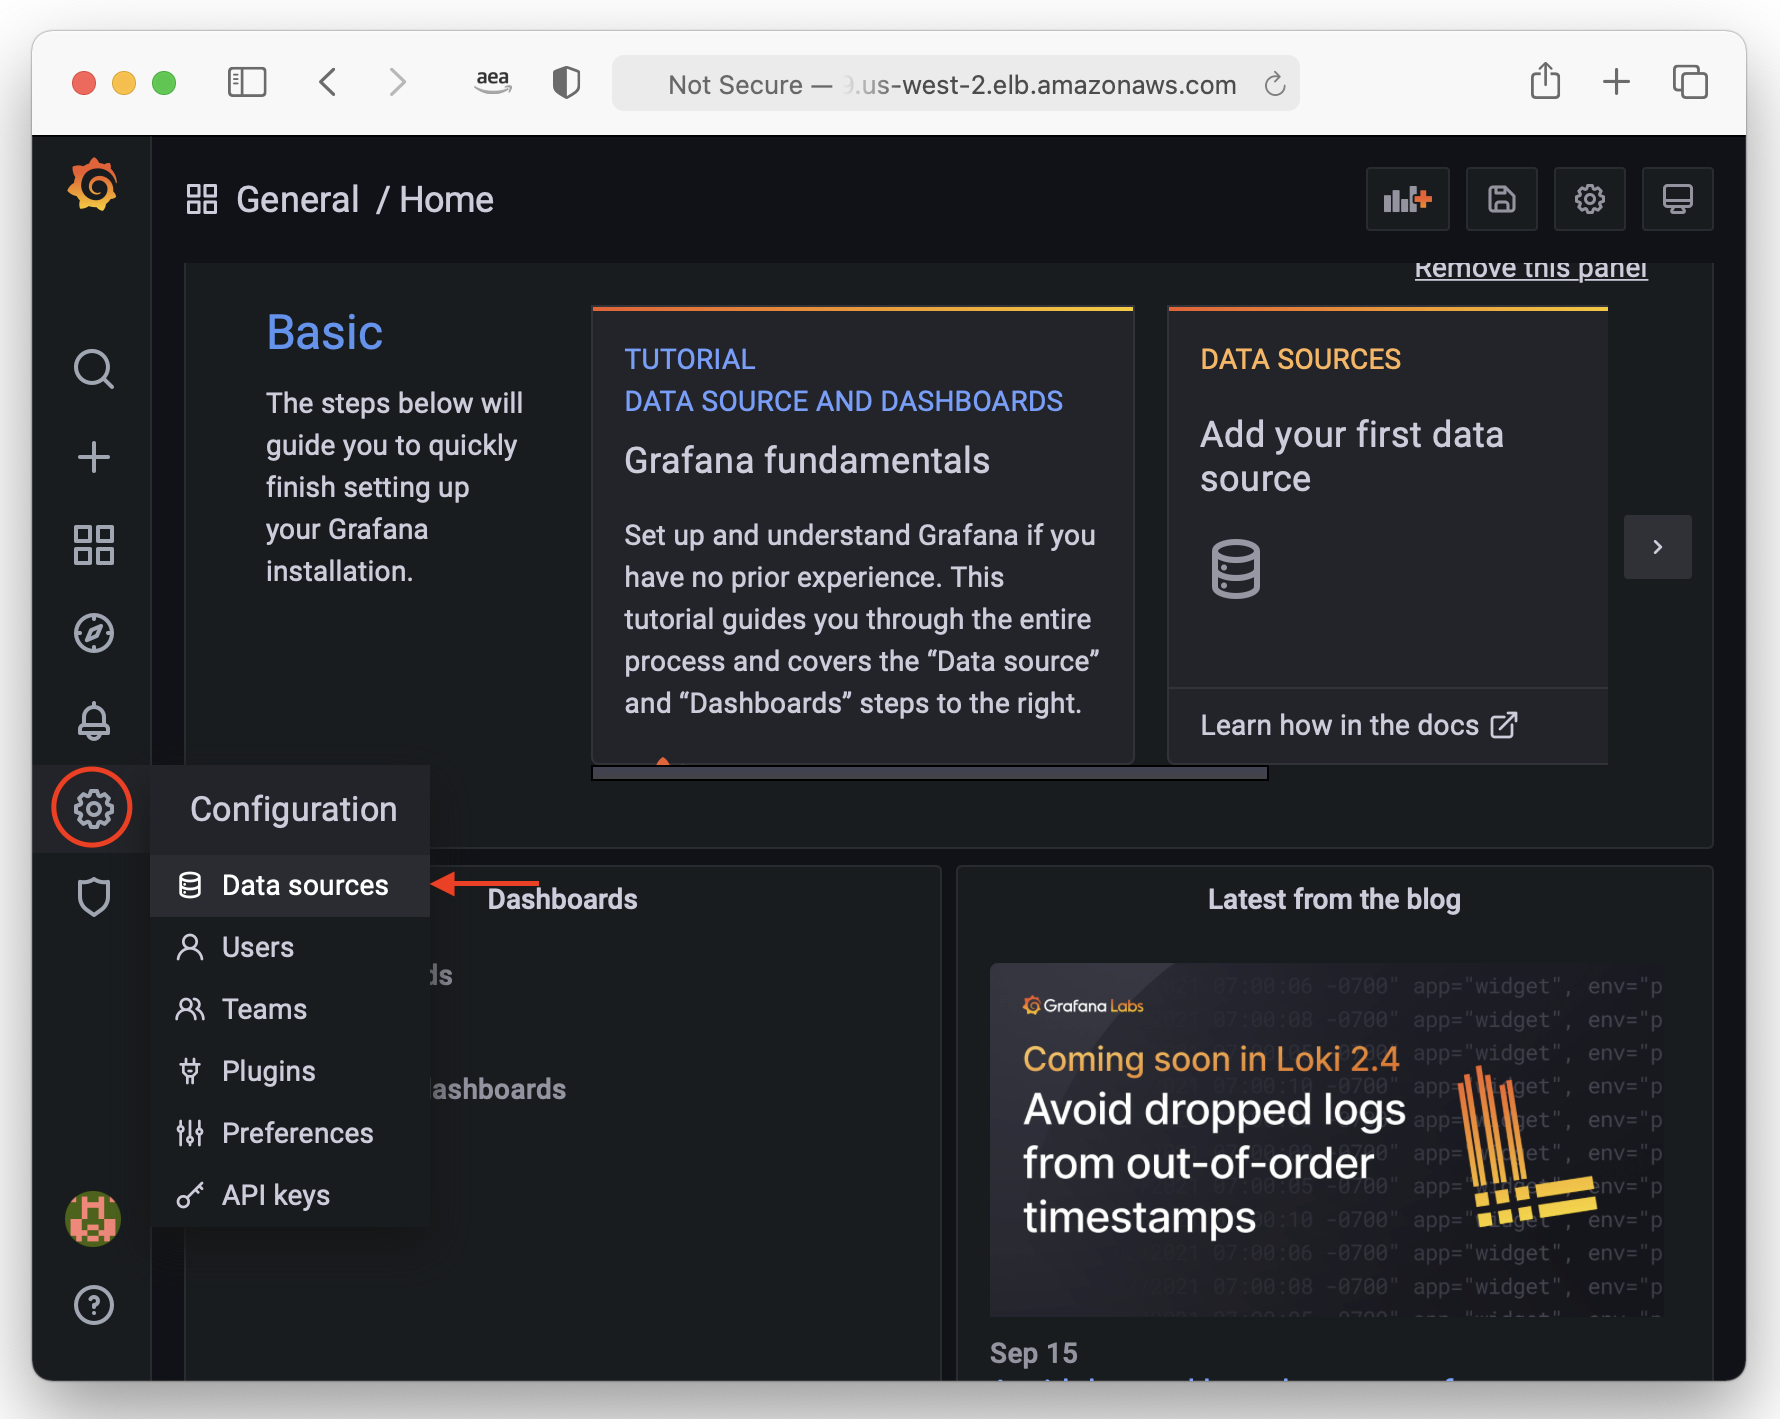Screen dimensions: 1780x1419
Task: Open the Explore compass icon
Action: (94, 633)
